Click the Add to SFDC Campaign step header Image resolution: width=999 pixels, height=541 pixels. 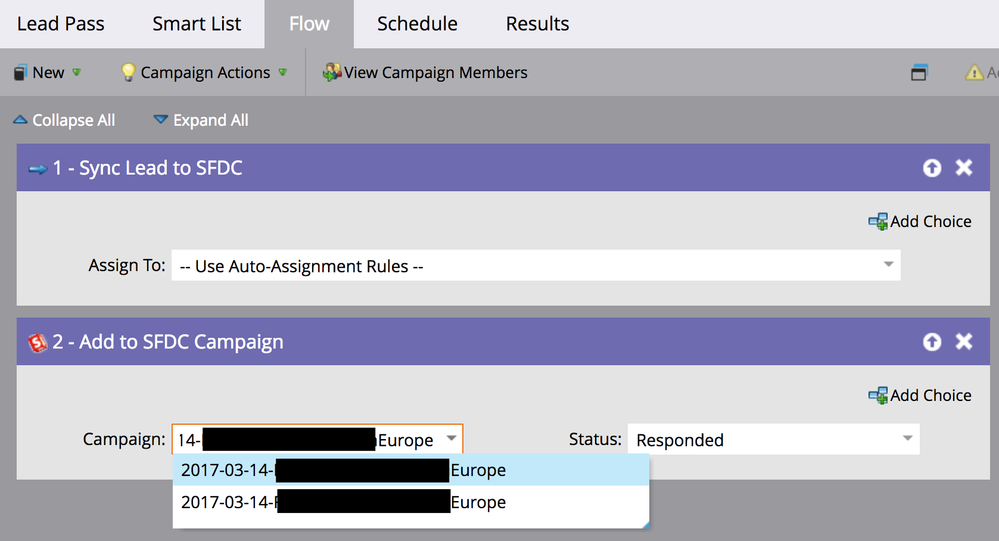(x=503, y=342)
